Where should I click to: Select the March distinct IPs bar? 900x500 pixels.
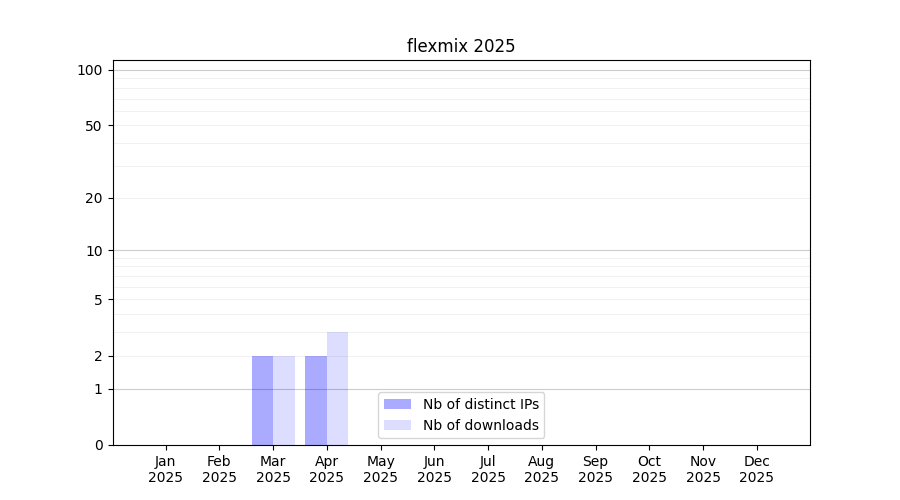[x=262, y=400]
